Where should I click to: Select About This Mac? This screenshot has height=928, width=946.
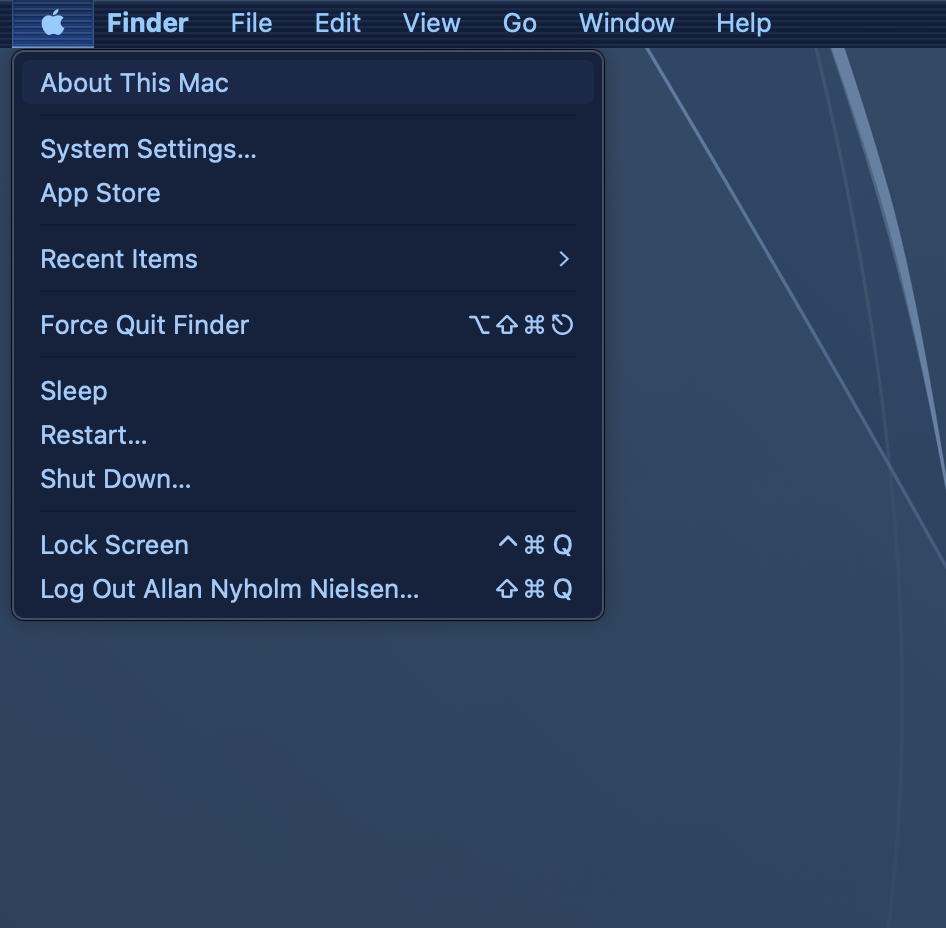click(308, 83)
